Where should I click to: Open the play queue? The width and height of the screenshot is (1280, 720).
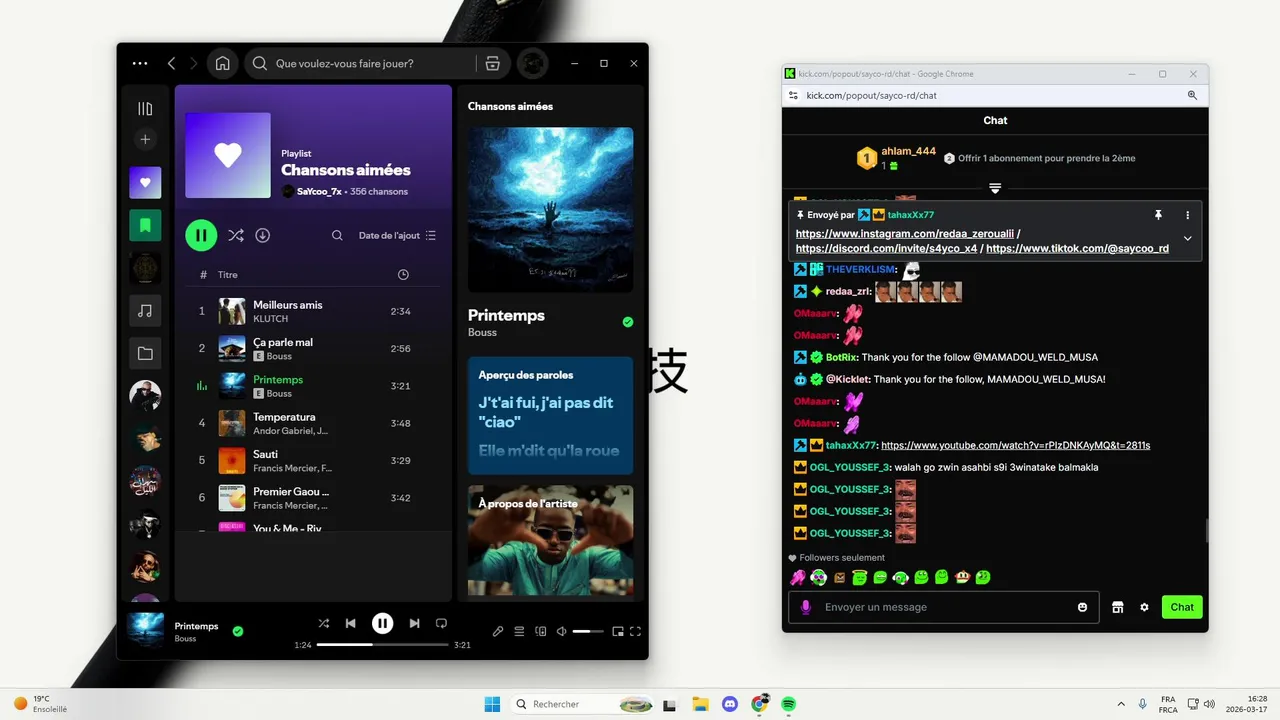[x=519, y=631]
